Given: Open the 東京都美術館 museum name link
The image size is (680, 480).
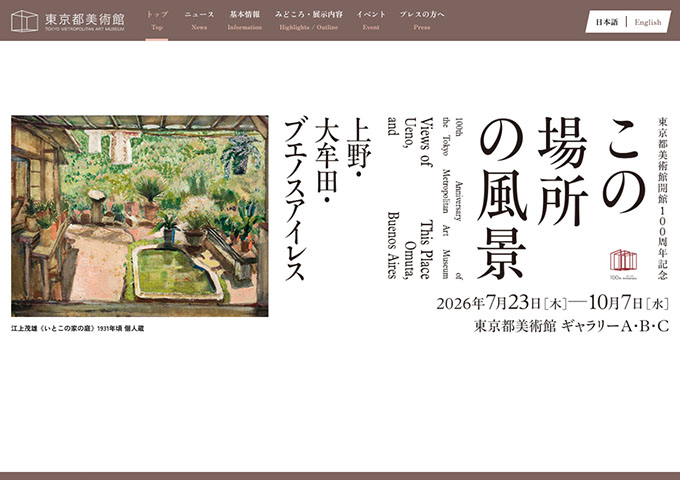Looking at the screenshot, I should [85, 21].
